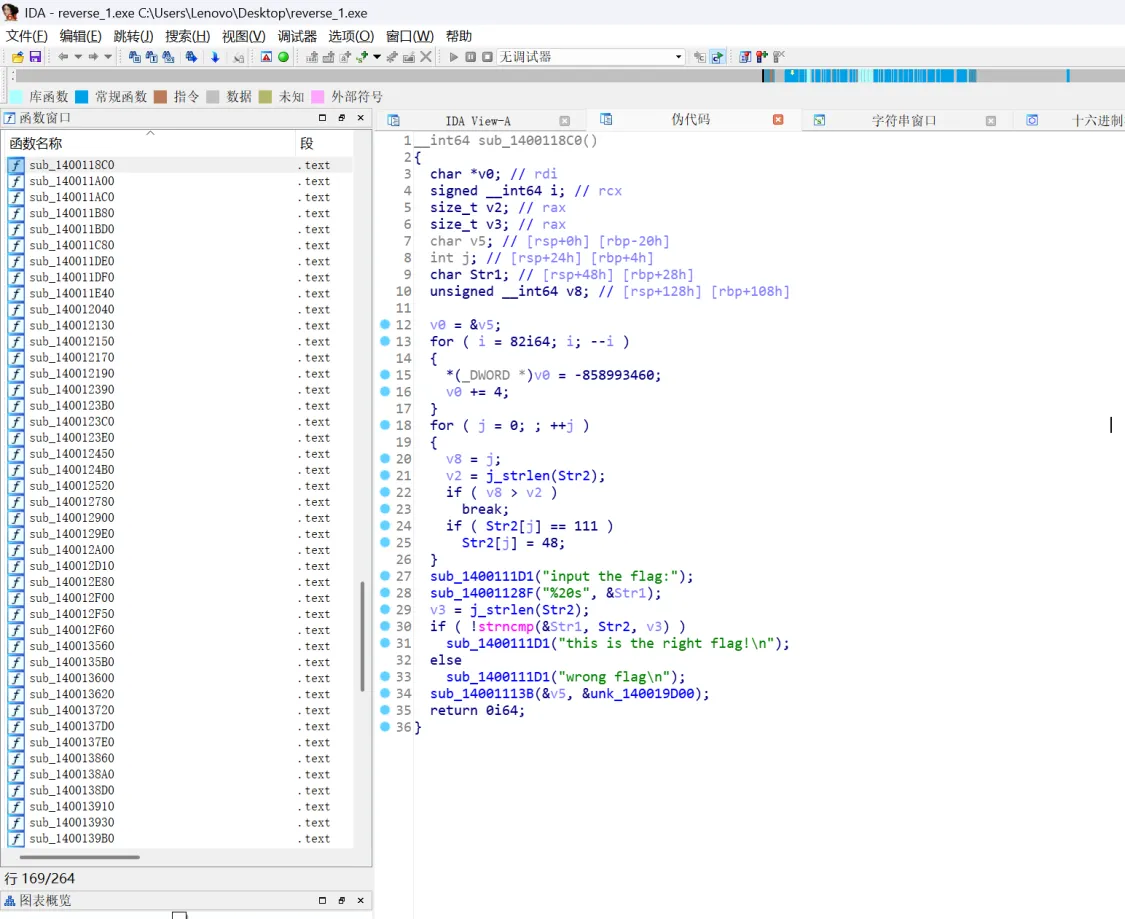The height and width of the screenshot is (919, 1125).
Task: Close the IDA View-A tab
Action: pyautogui.click(x=565, y=121)
